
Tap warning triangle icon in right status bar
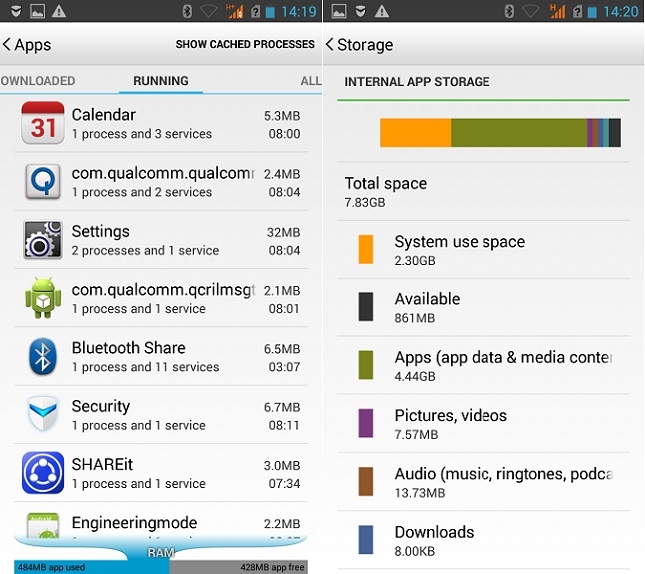click(382, 12)
